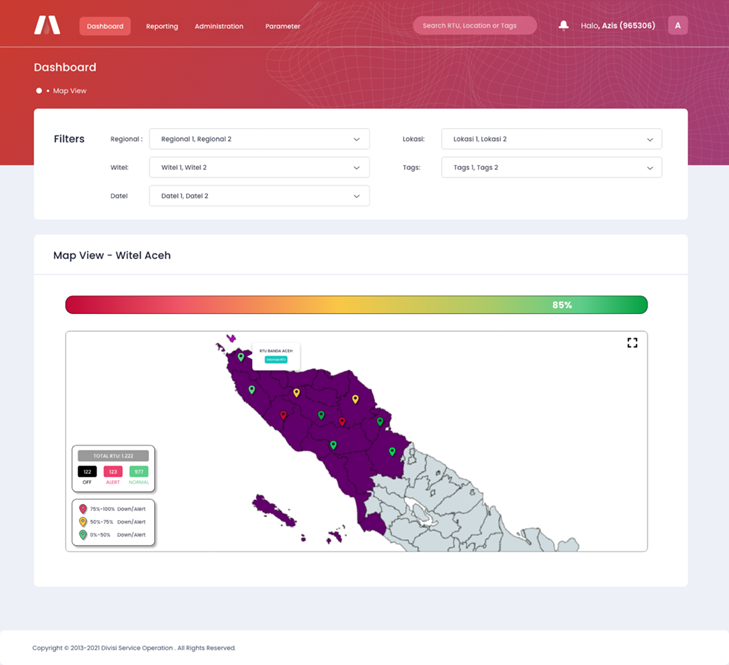Select the southernmost green pin on the map
The width and height of the screenshot is (729, 665).
pos(392,452)
